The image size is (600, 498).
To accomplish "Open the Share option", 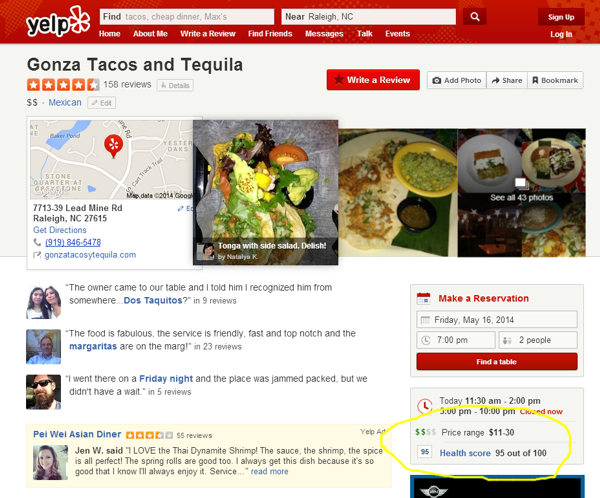I will (x=507, y=80).
